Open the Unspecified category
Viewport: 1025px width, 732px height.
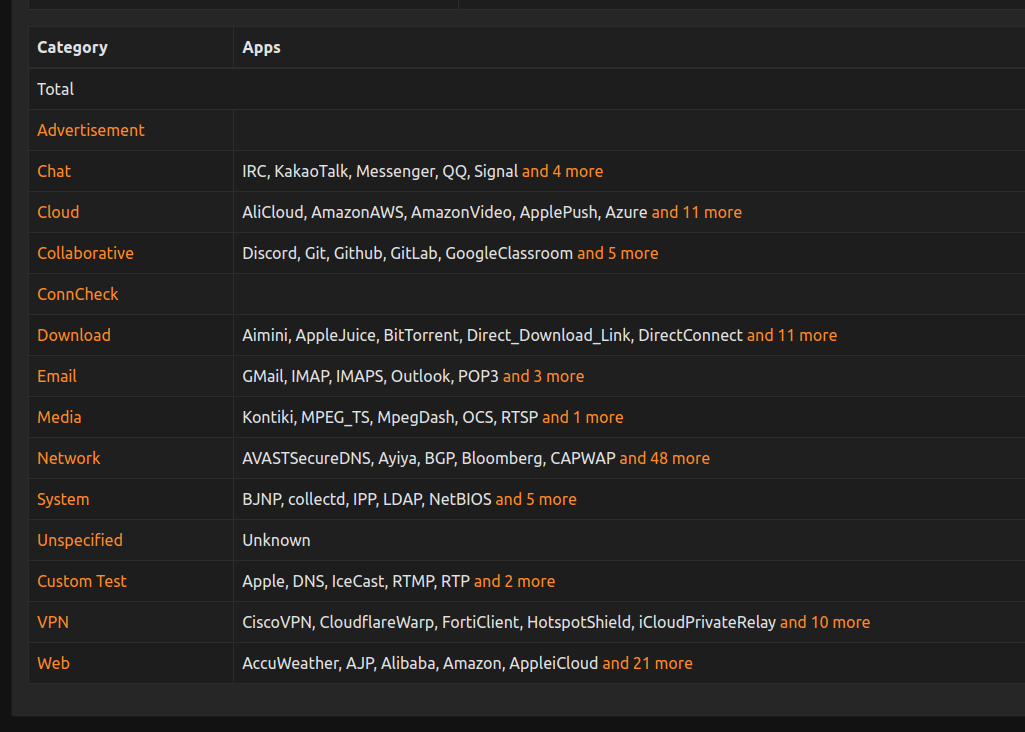(x=80, y=540)
